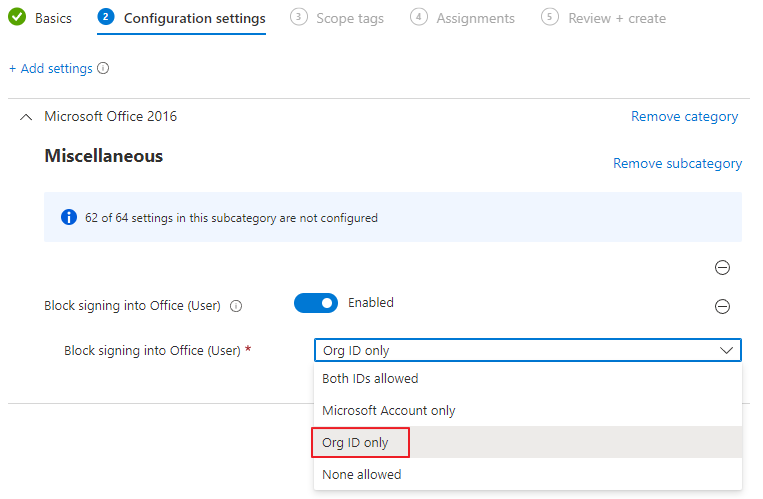Collapse the Microsoft Office 2016 category
The image size is (763, 499).
point(26,117)
